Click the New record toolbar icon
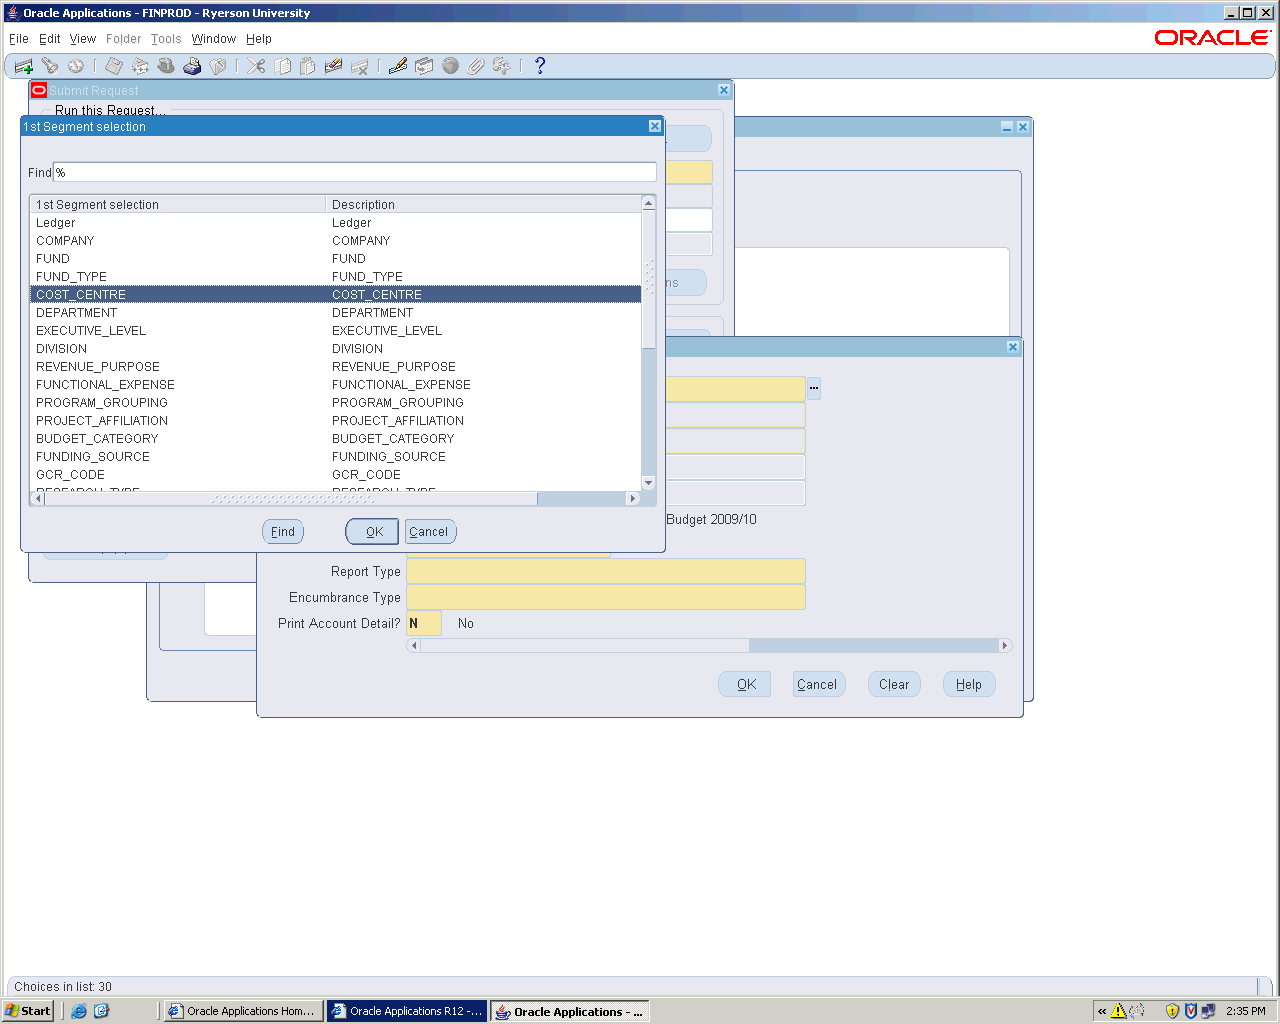1280x1024 pixels. (x=23, y=66)
